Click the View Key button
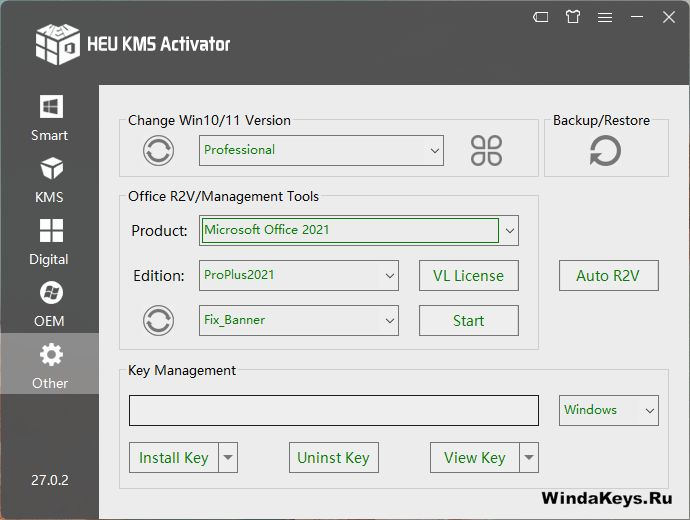Screen dimensions: 690x520 [475, 458]
